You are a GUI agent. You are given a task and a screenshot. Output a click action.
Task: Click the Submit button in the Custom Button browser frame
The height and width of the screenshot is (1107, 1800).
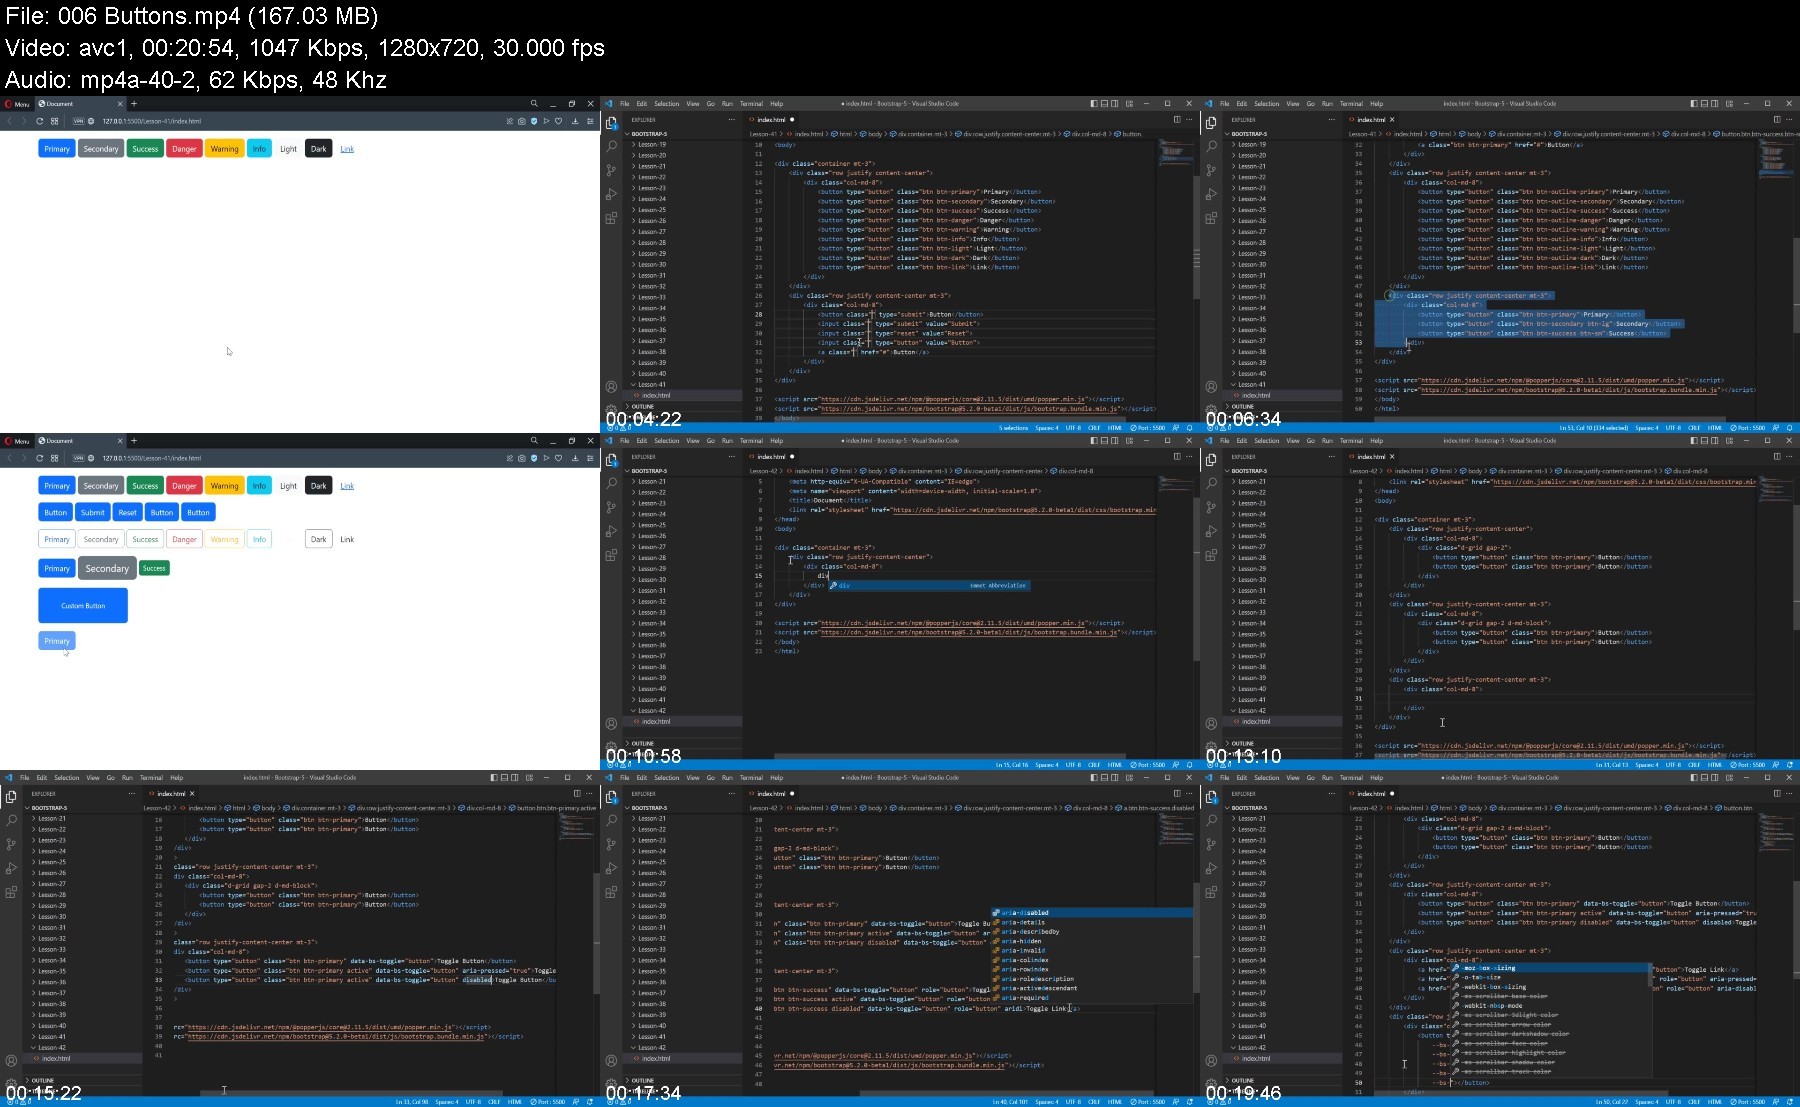pos(93,512)
